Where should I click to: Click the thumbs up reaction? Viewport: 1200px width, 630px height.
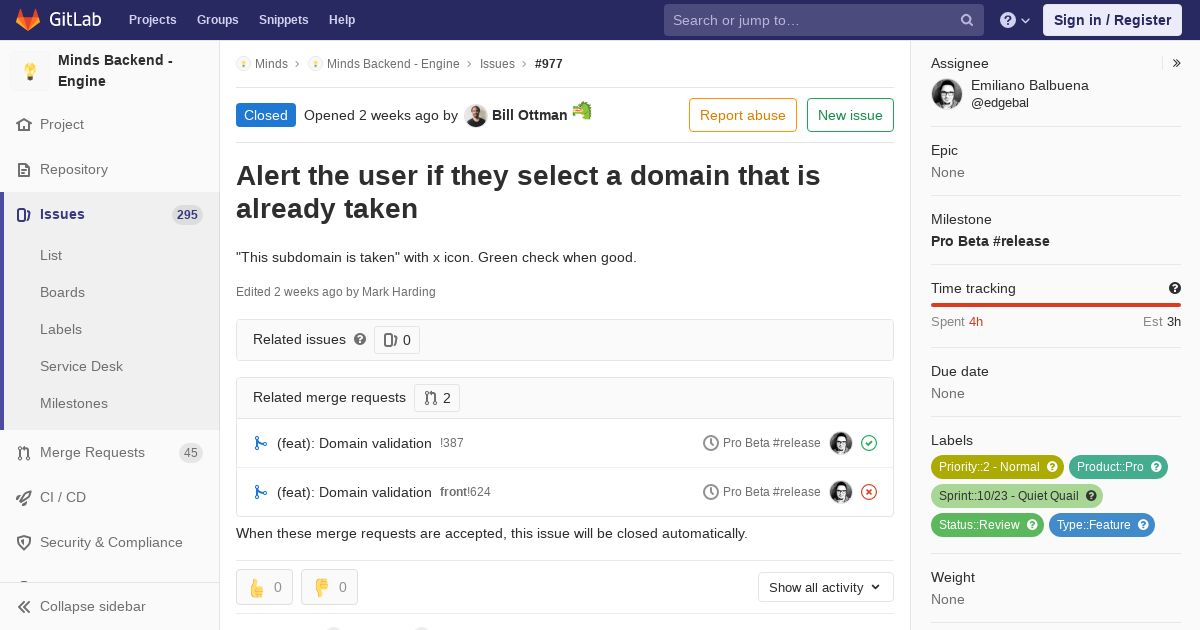[x=264, y=587]
